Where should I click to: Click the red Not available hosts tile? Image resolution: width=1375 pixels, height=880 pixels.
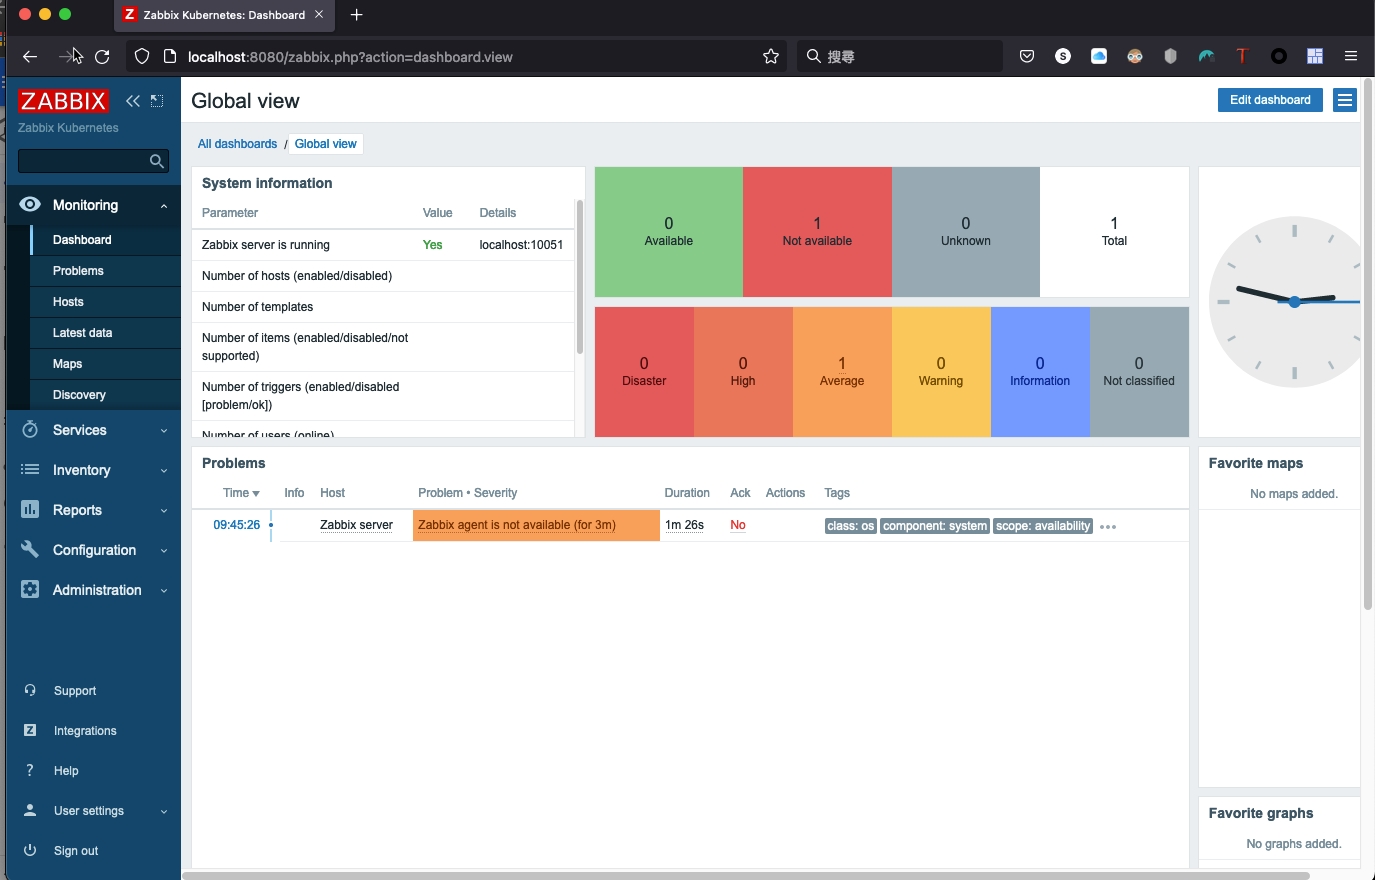coord(817,232)
